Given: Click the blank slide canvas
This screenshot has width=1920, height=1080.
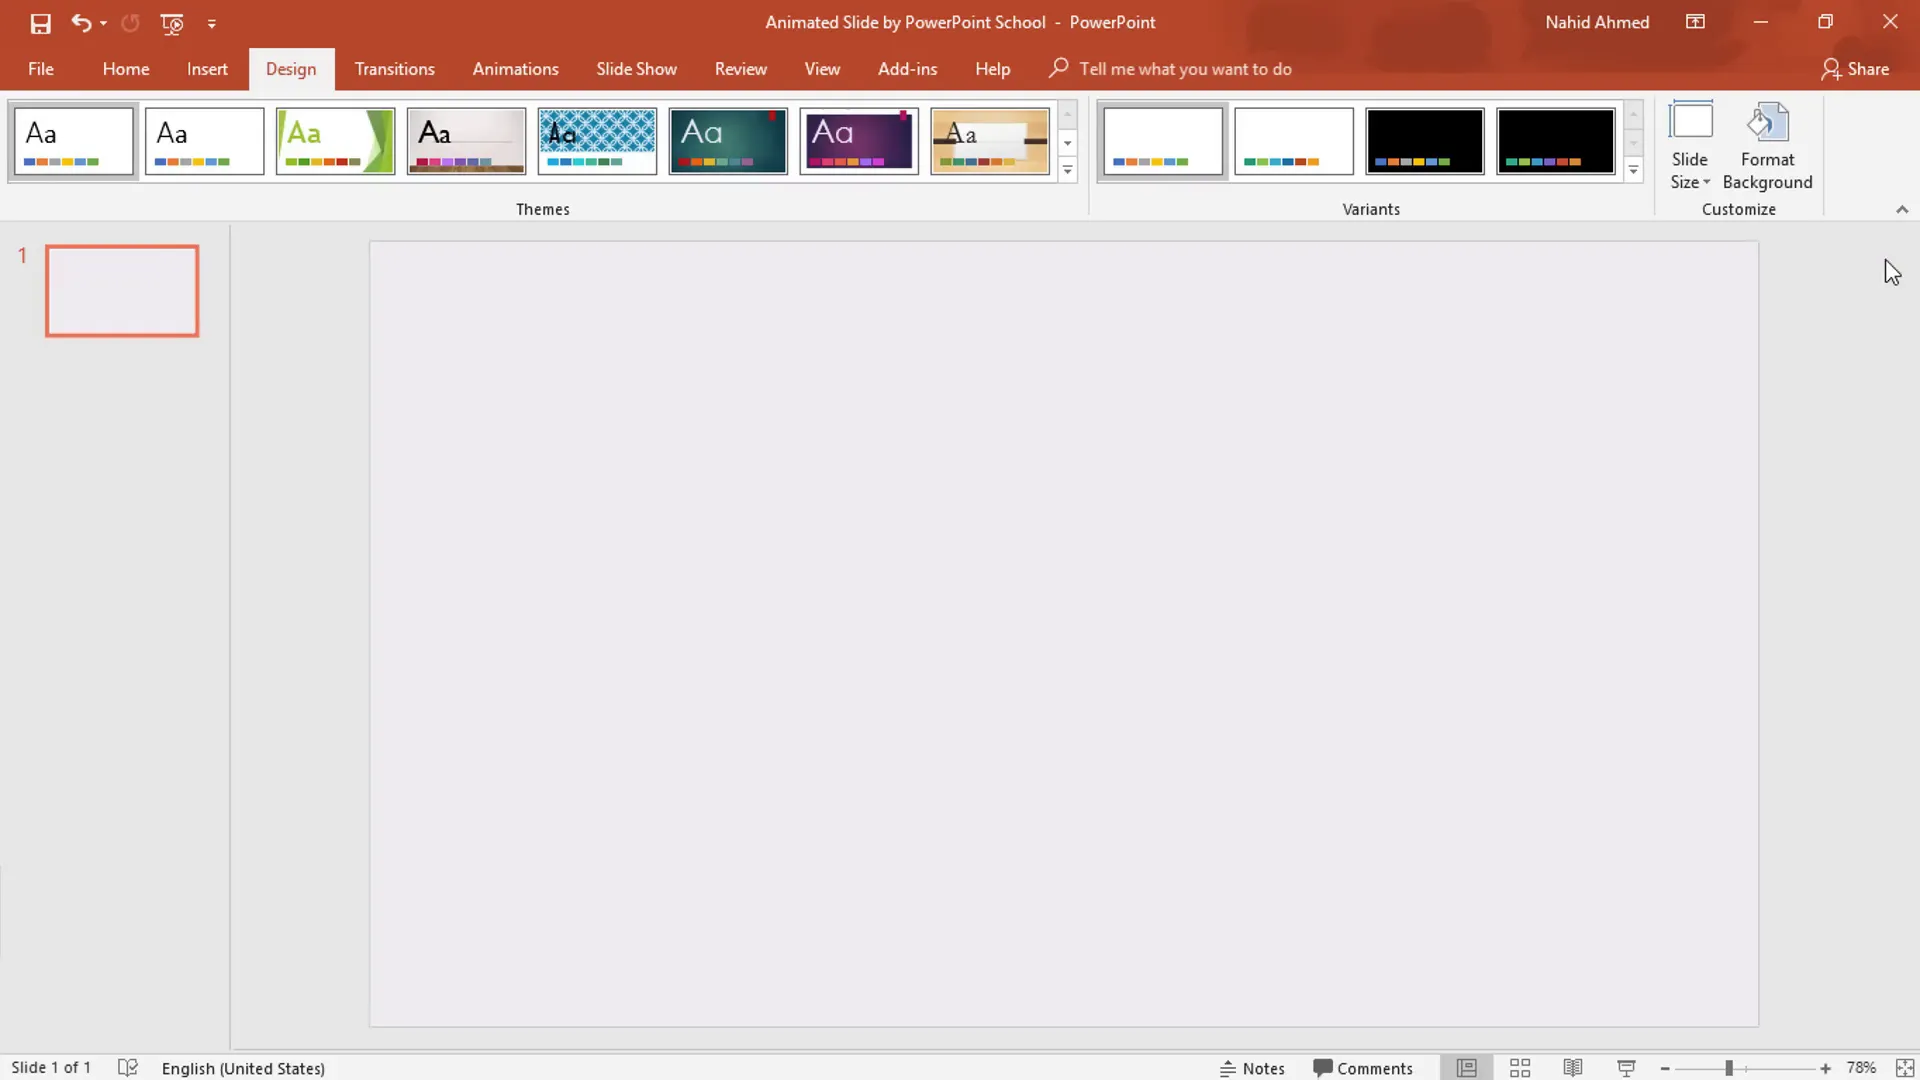Looking at the screenshot, I should (x=1064, y=634).
